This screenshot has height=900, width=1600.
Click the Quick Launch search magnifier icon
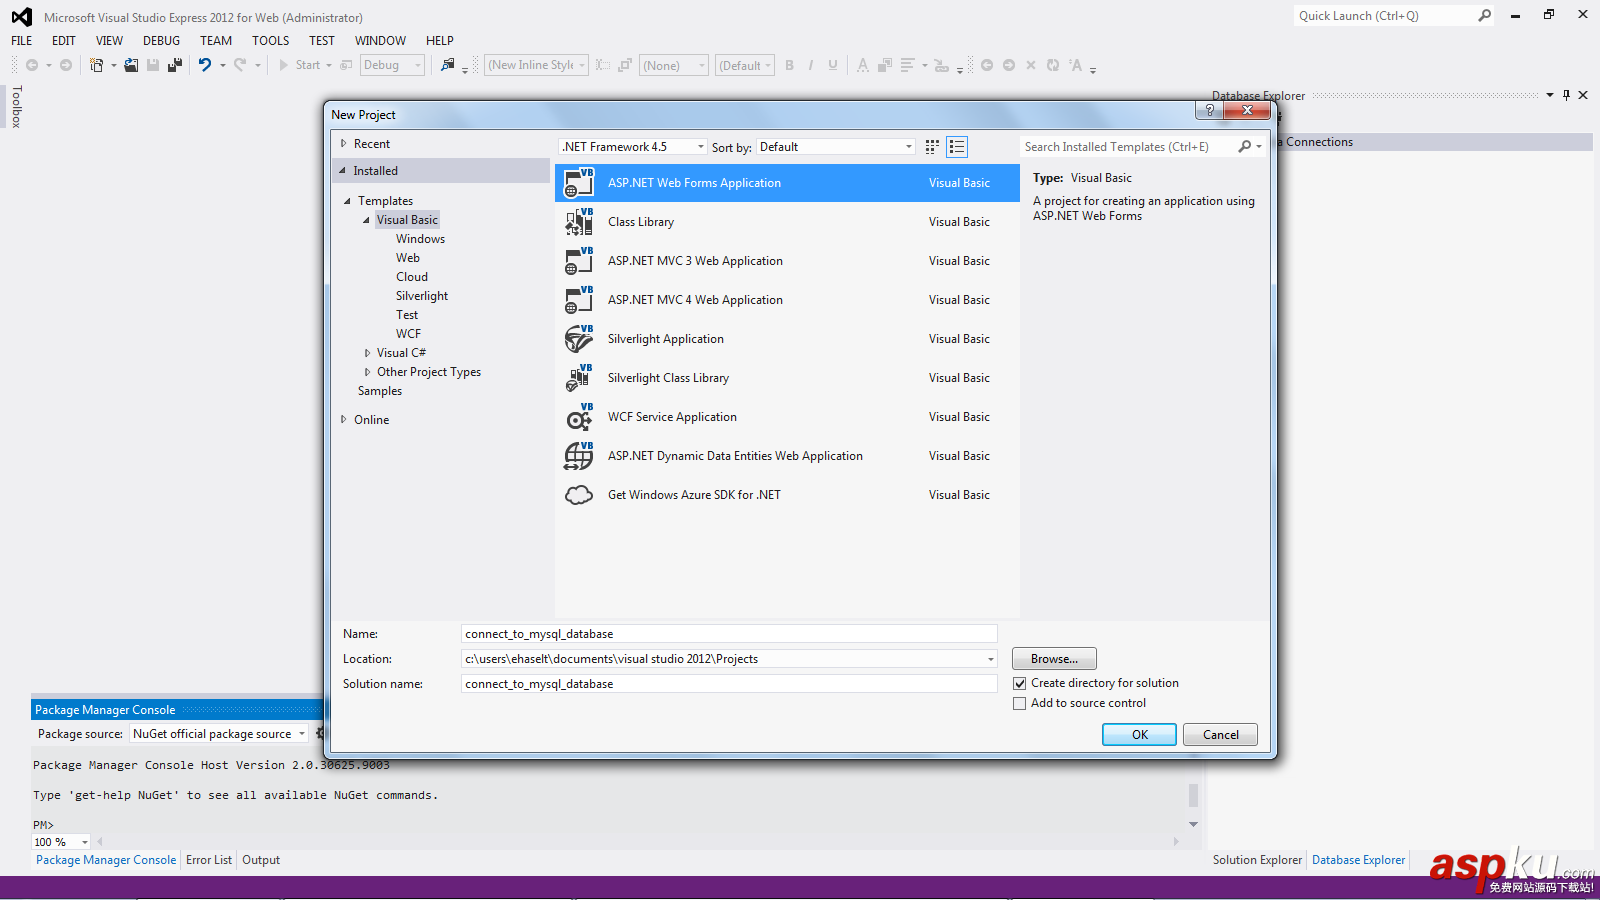click(x=1485, y=15)
